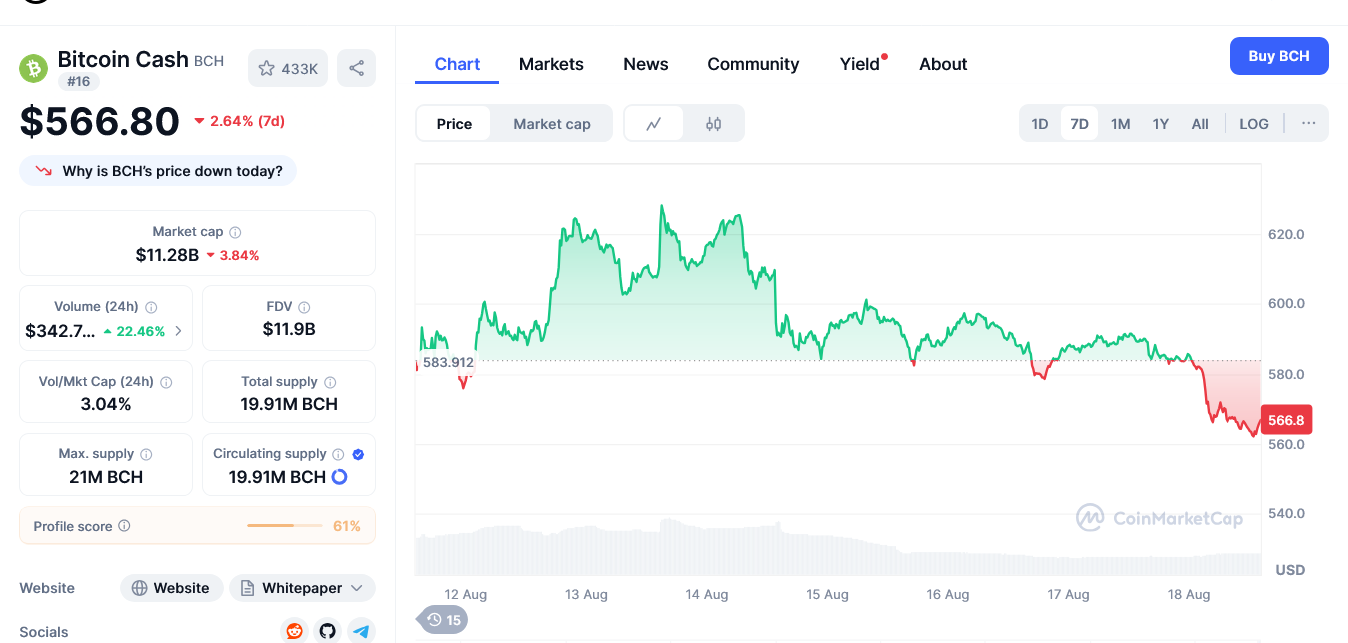
Task: Click the 19.91M BCH total supply value
Action: click(289, 404)
